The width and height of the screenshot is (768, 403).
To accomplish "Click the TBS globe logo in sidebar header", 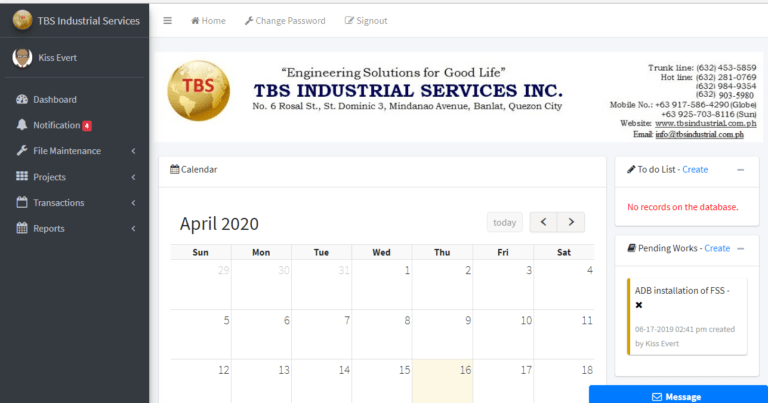I will click(21, 20).
